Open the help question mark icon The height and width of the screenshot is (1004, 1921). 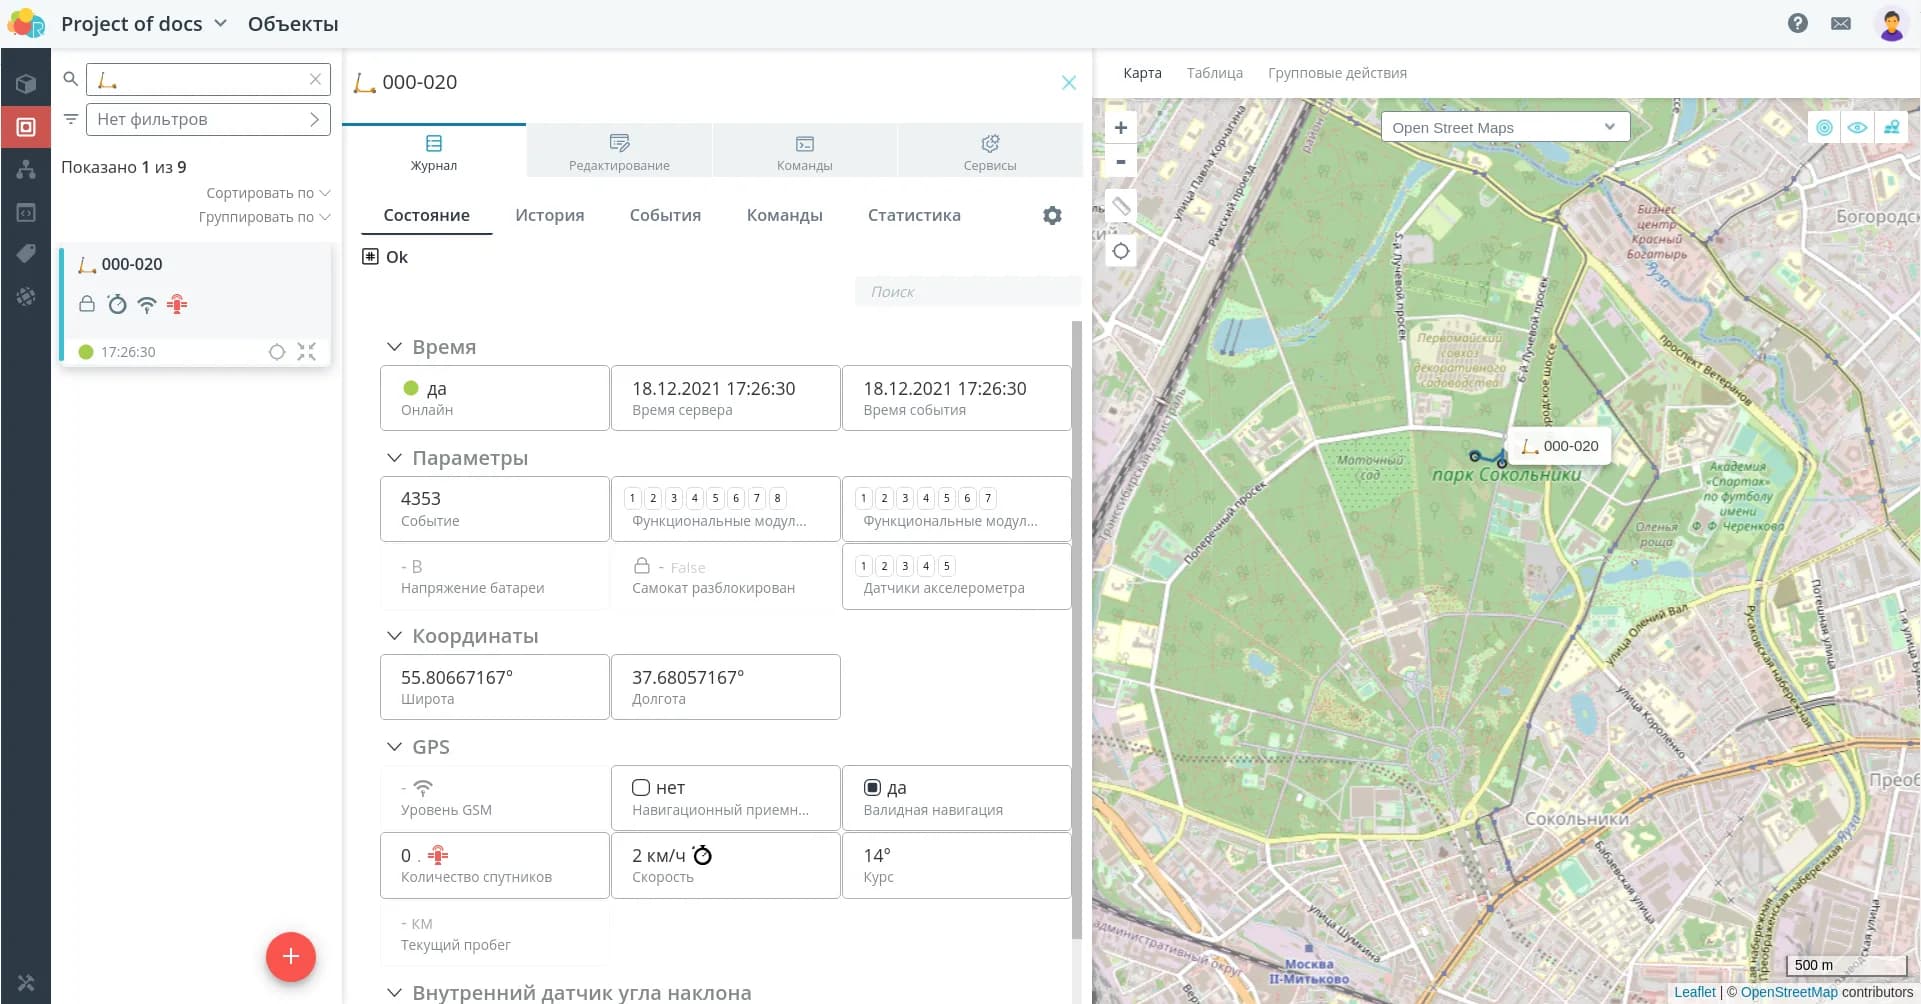(1797, 23)
